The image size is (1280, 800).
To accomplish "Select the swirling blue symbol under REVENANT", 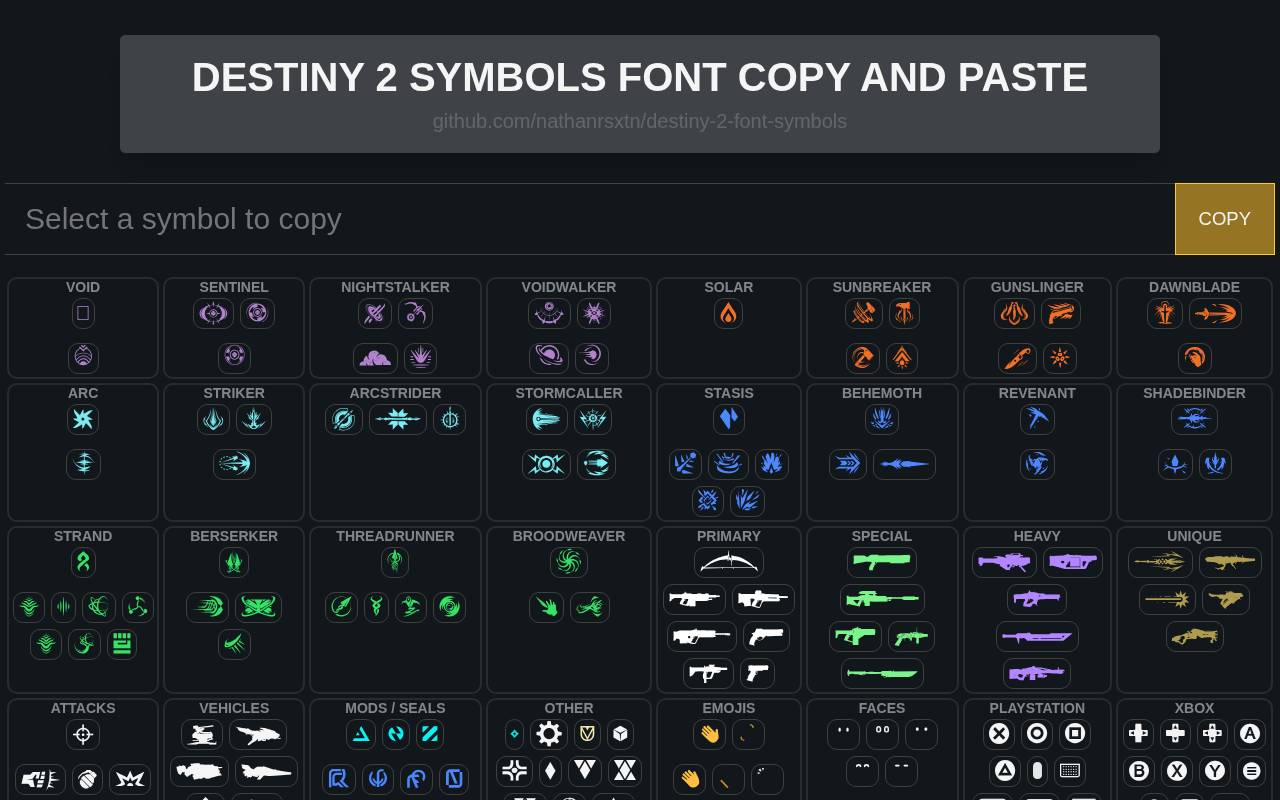I will tap(1037, 464).
